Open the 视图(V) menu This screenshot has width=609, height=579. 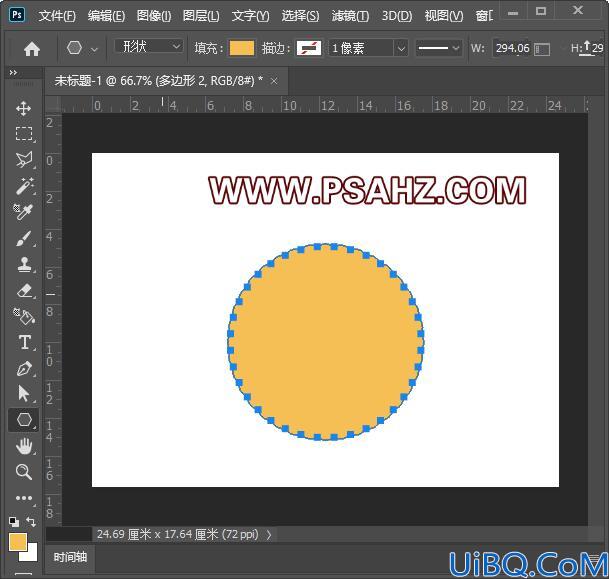(444, 16)
